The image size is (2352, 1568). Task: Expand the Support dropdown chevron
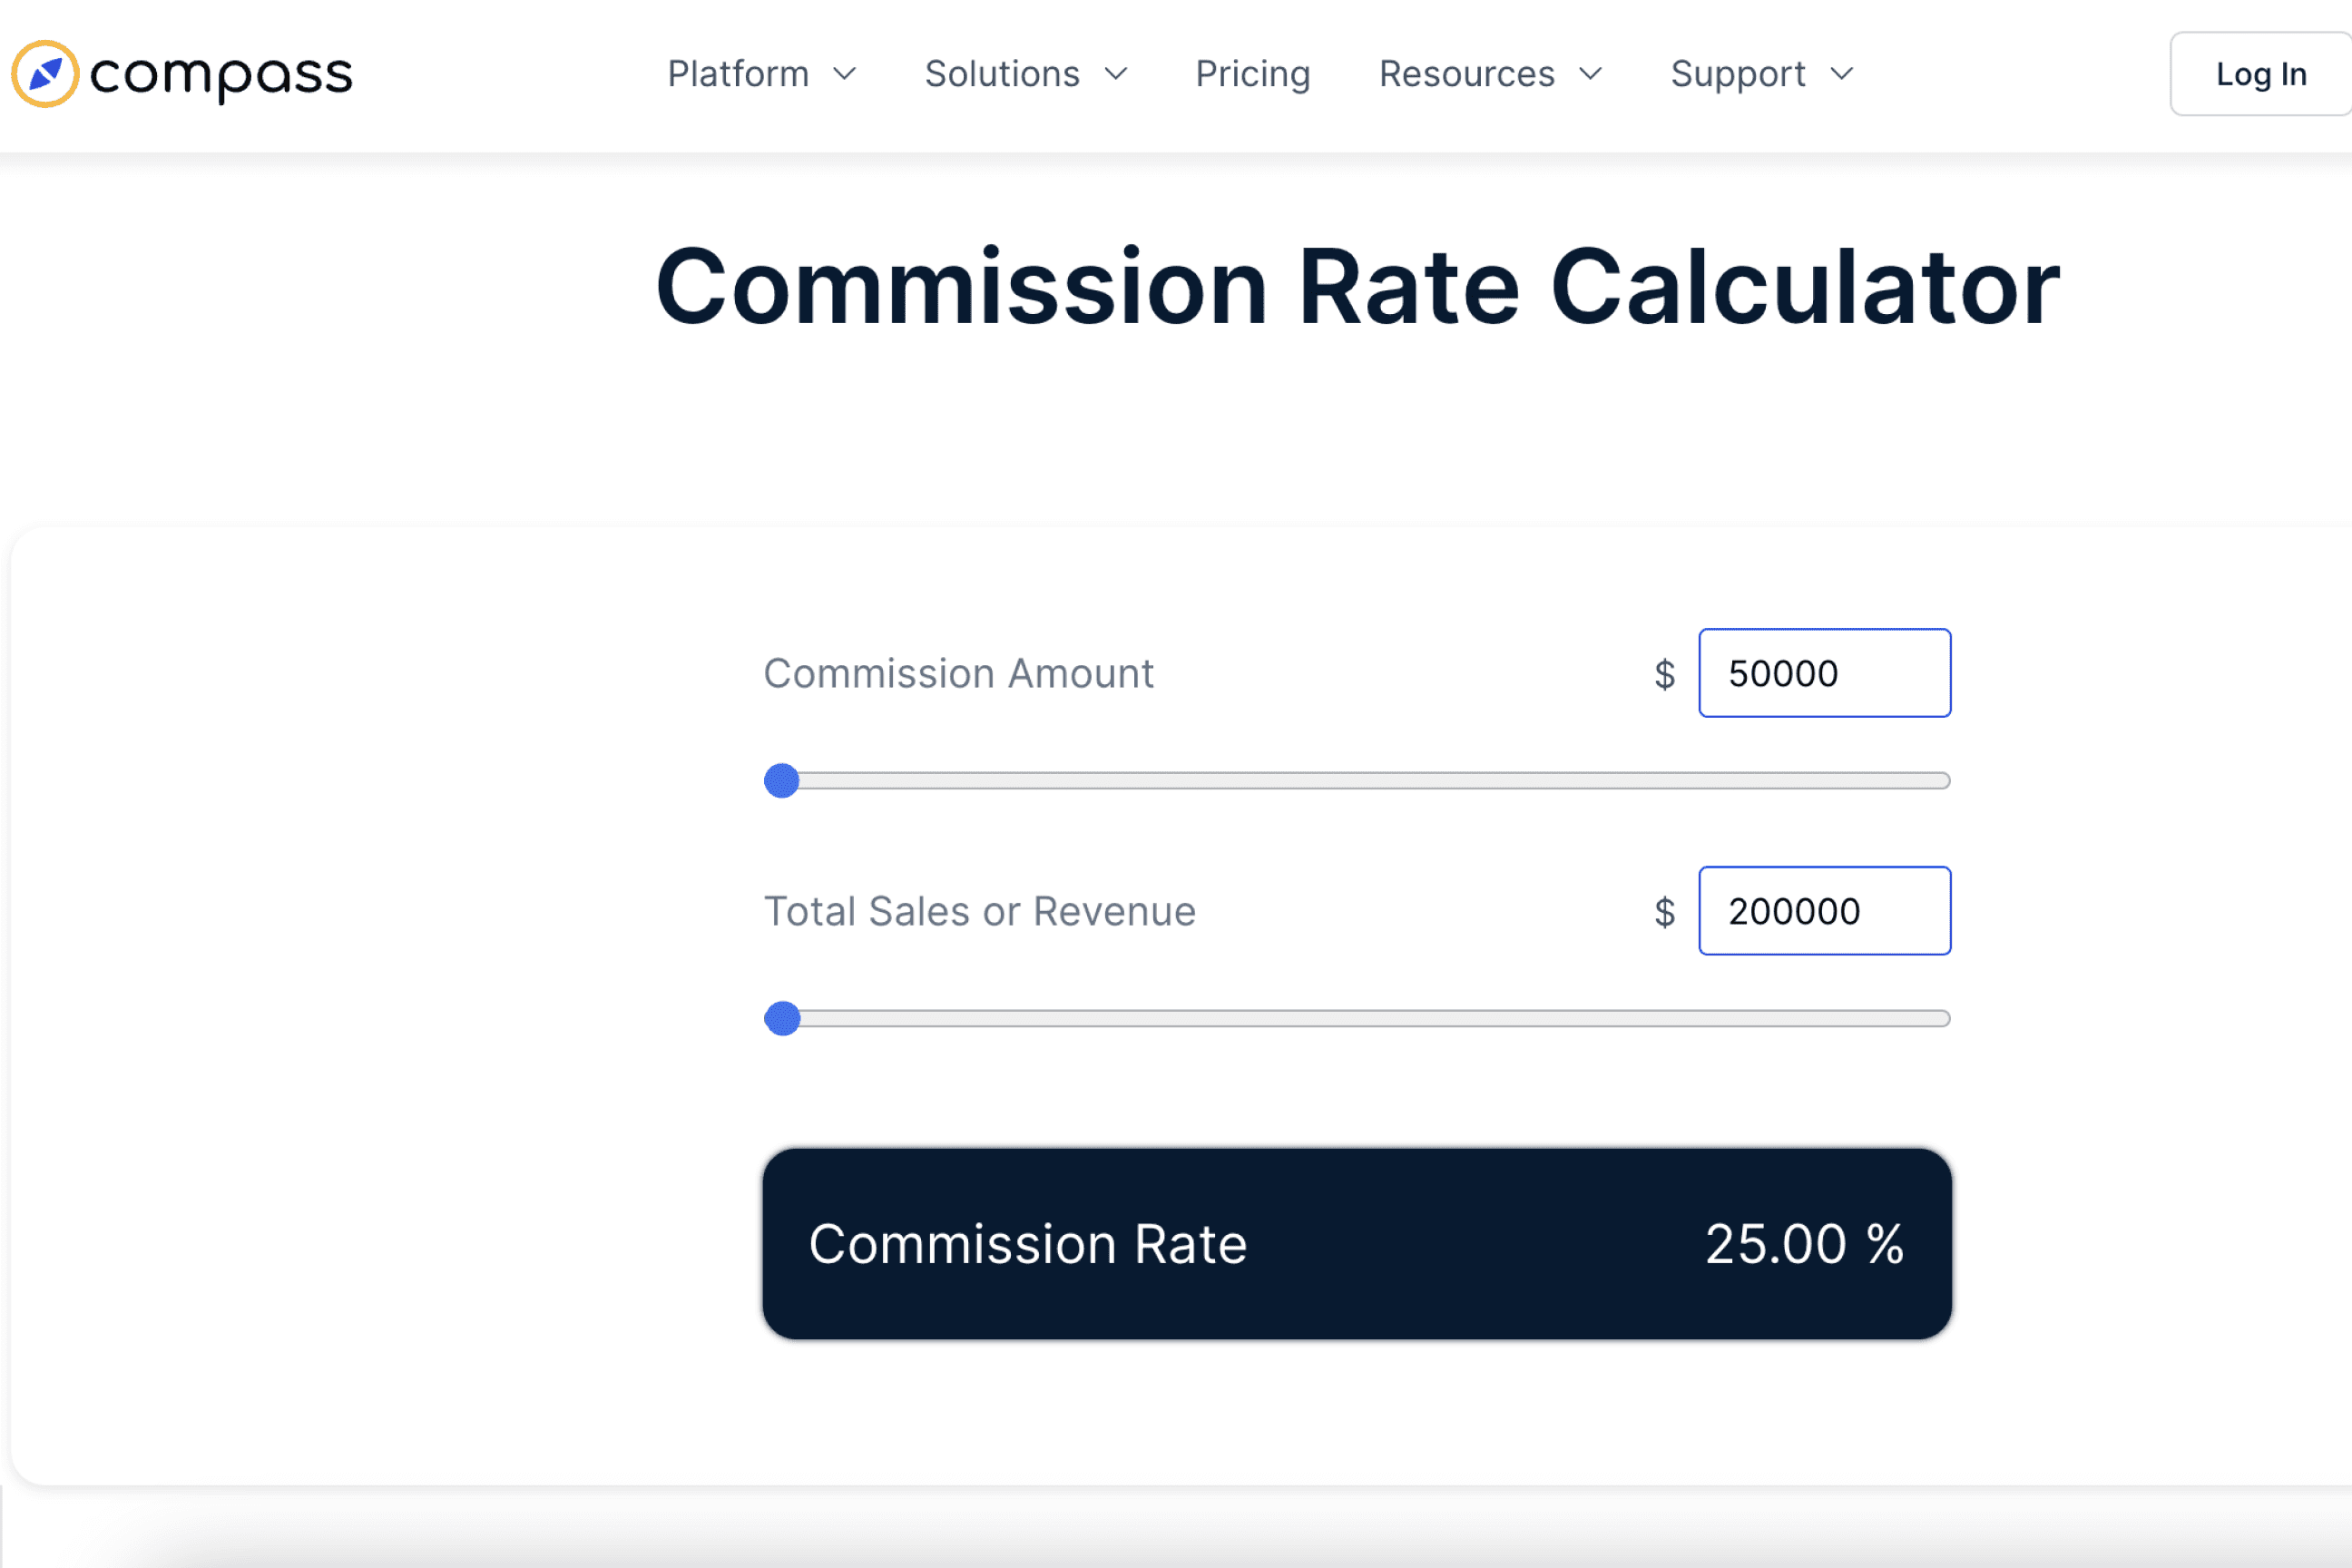[1841, 74]
